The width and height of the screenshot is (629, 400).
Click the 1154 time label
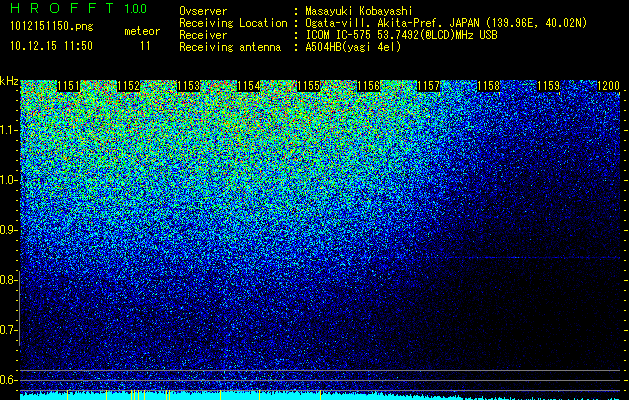pos(248,86)
